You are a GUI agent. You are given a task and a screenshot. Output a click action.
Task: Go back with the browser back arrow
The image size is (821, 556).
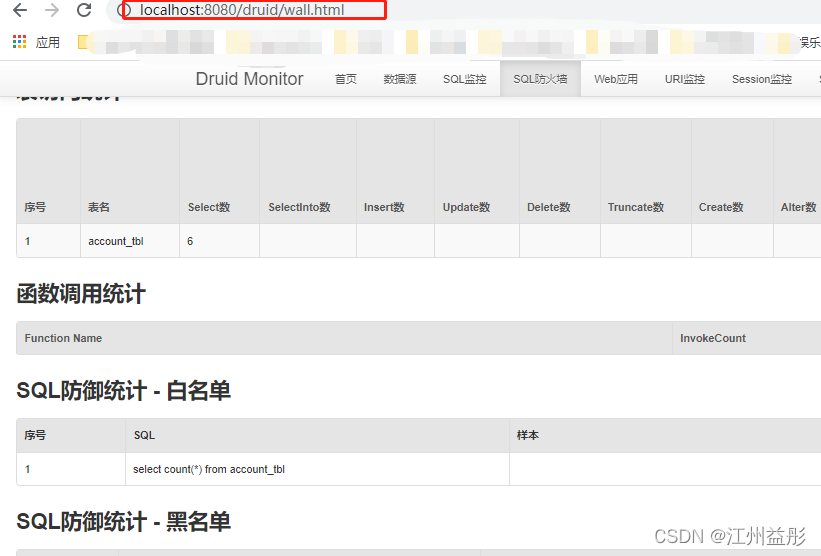[x=20, y=10]
